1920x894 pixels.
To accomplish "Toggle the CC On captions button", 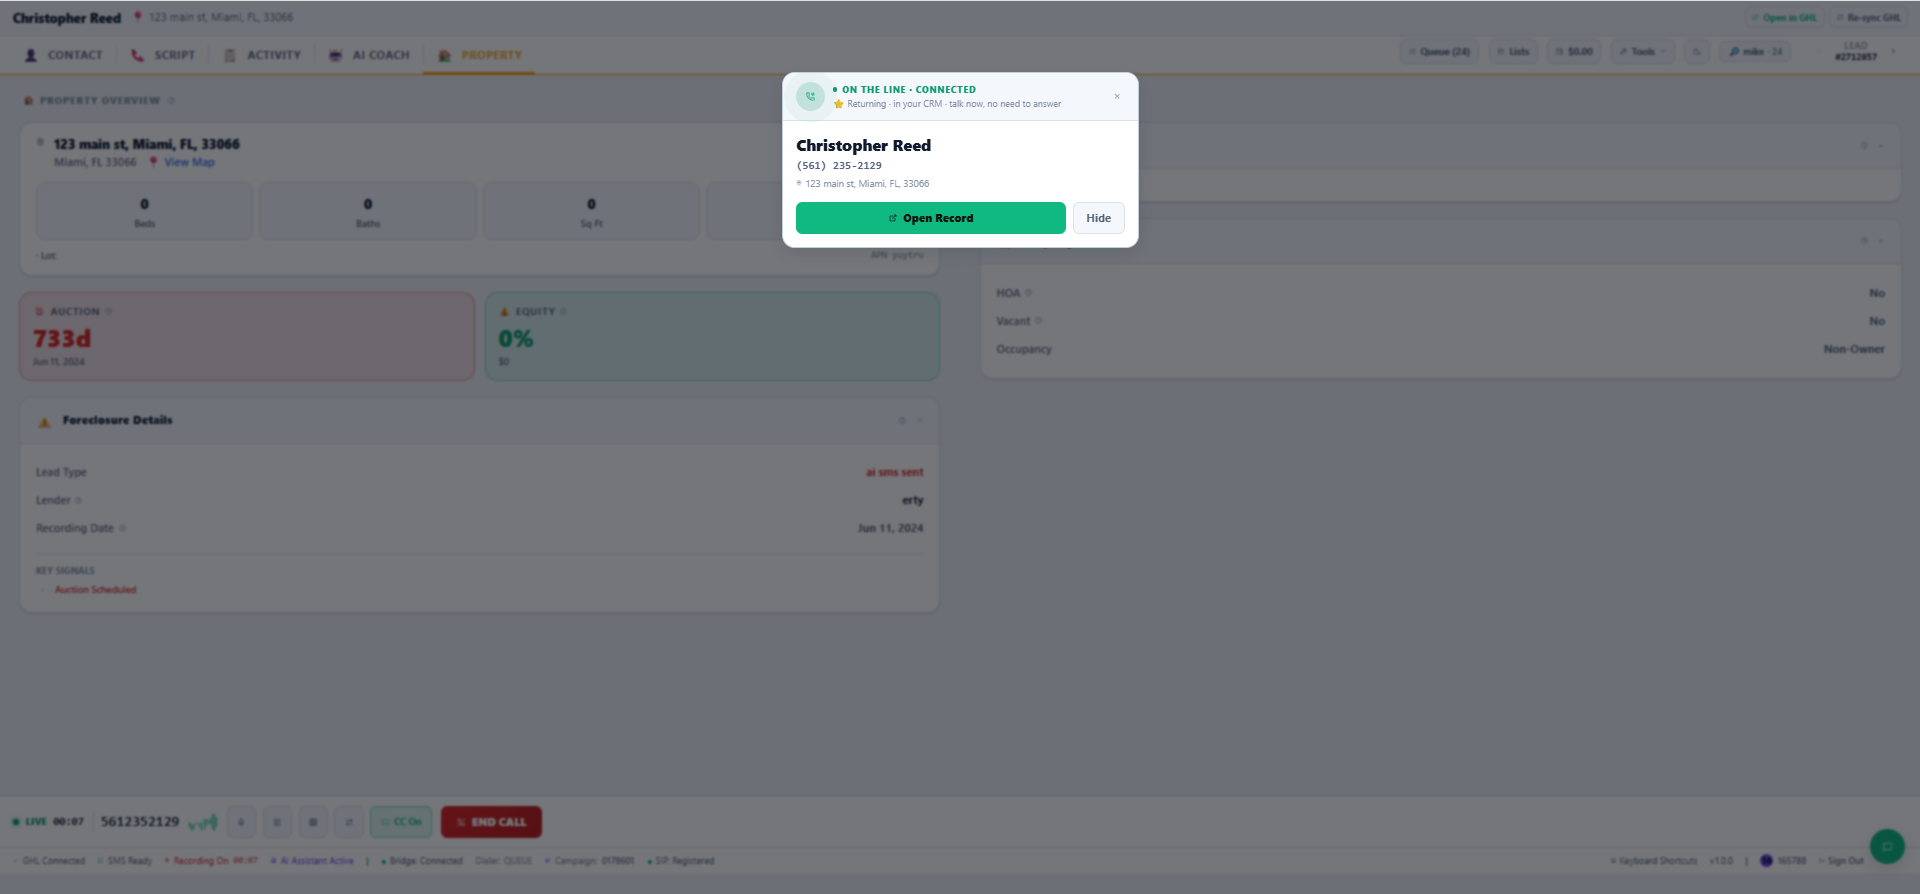I will coord(401,822).
